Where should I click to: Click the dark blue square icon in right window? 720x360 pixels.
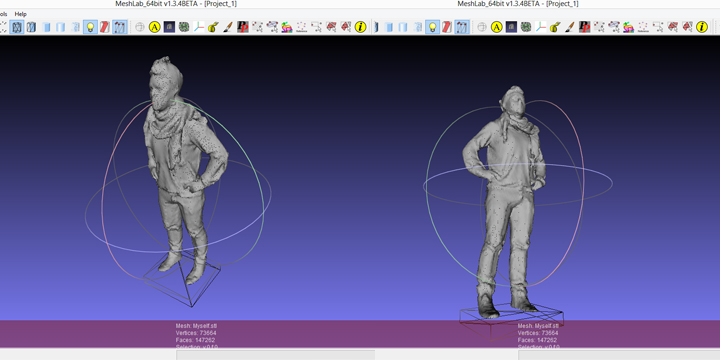tap(511, 27)
